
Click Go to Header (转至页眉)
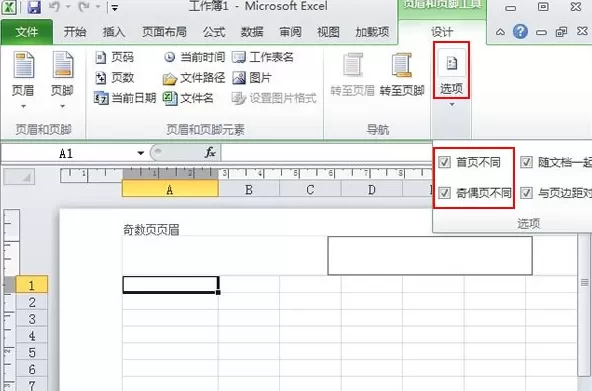coord(352,75)
